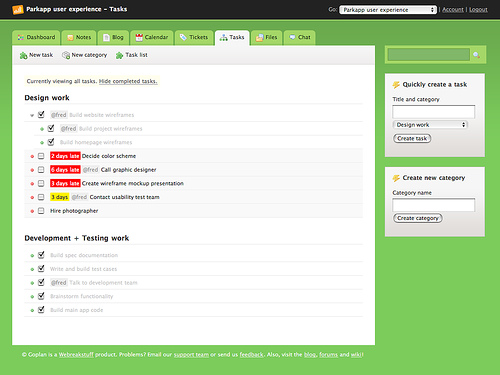Uncheck Write and build test cases

pyautogui.click(x=41, y=269)
